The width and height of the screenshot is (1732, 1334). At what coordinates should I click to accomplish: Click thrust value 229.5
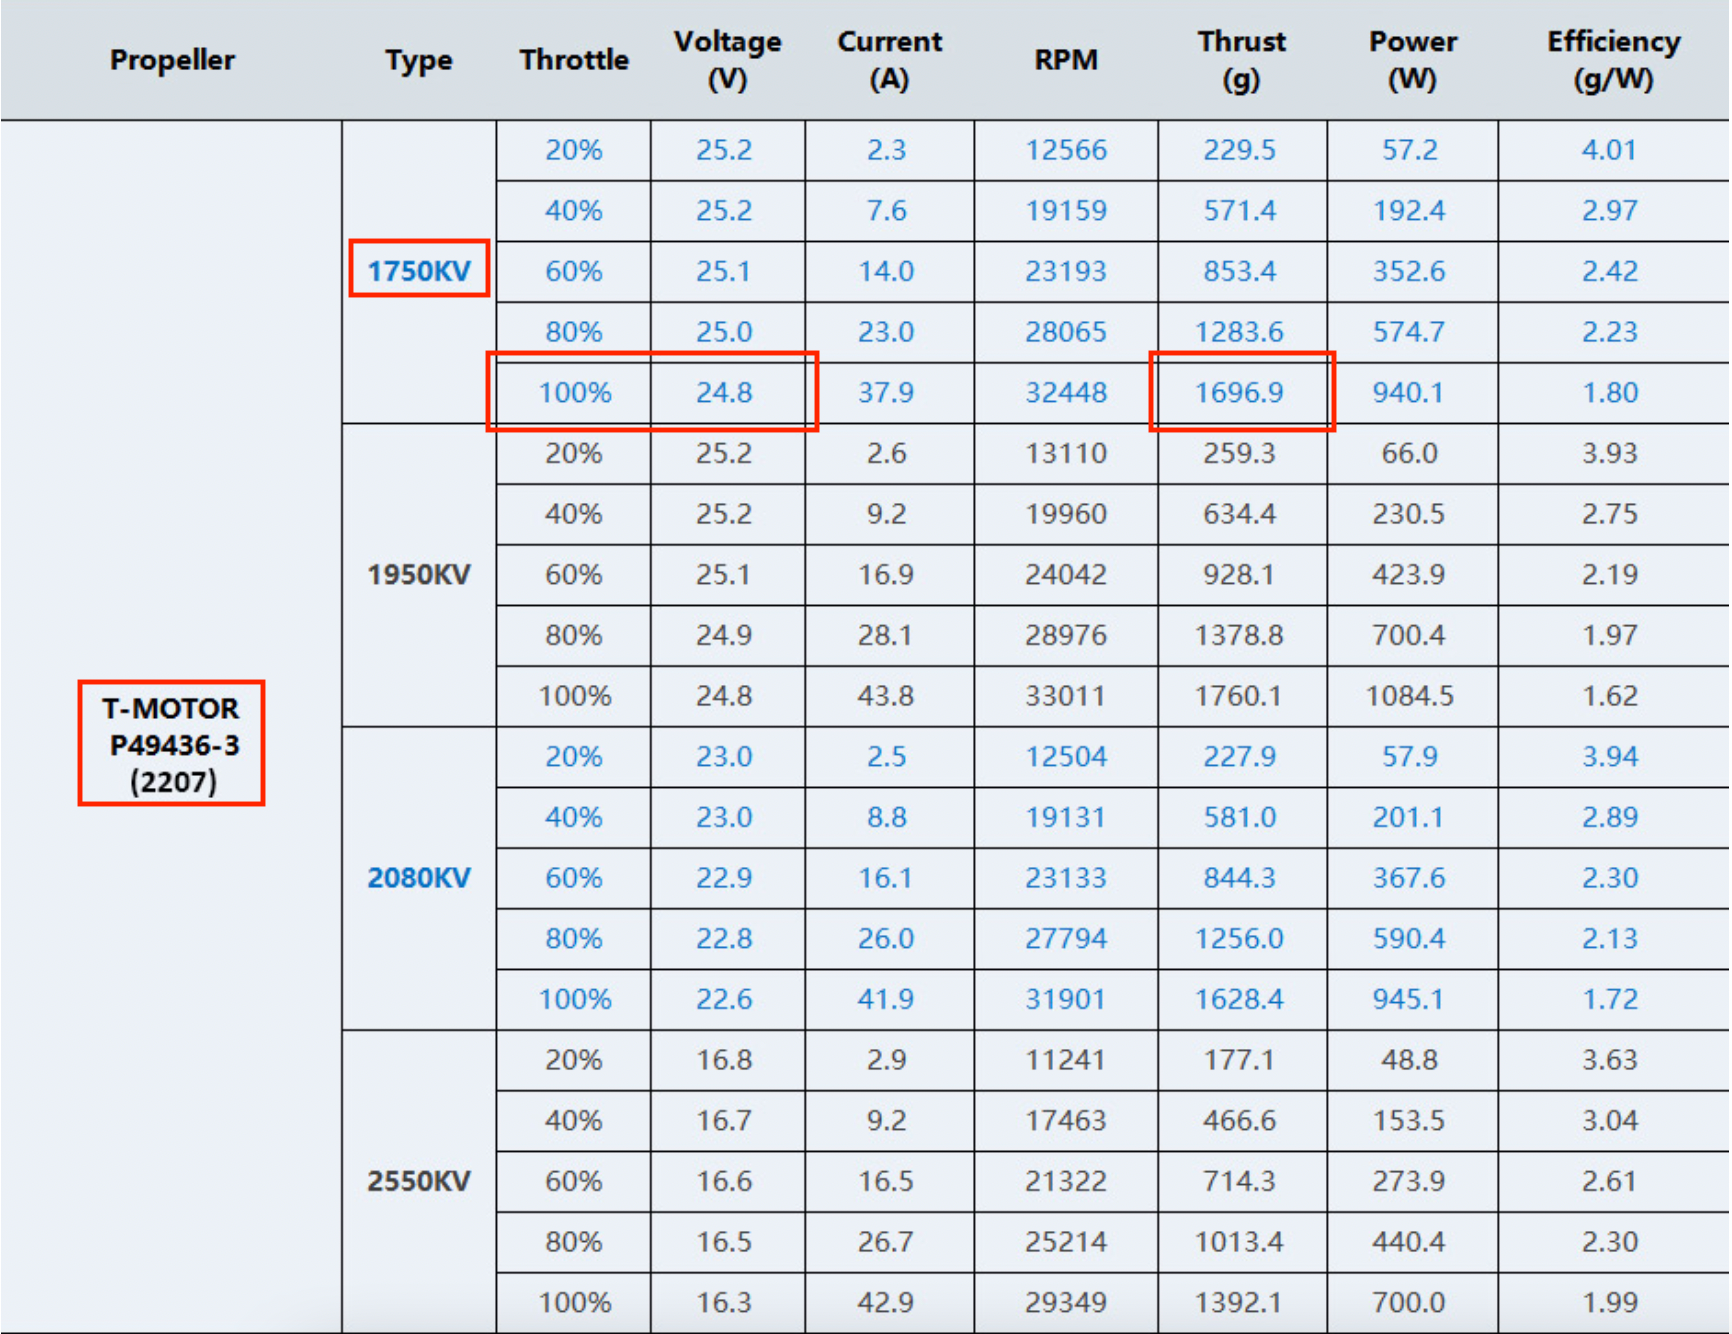(x=1239, y=150)
